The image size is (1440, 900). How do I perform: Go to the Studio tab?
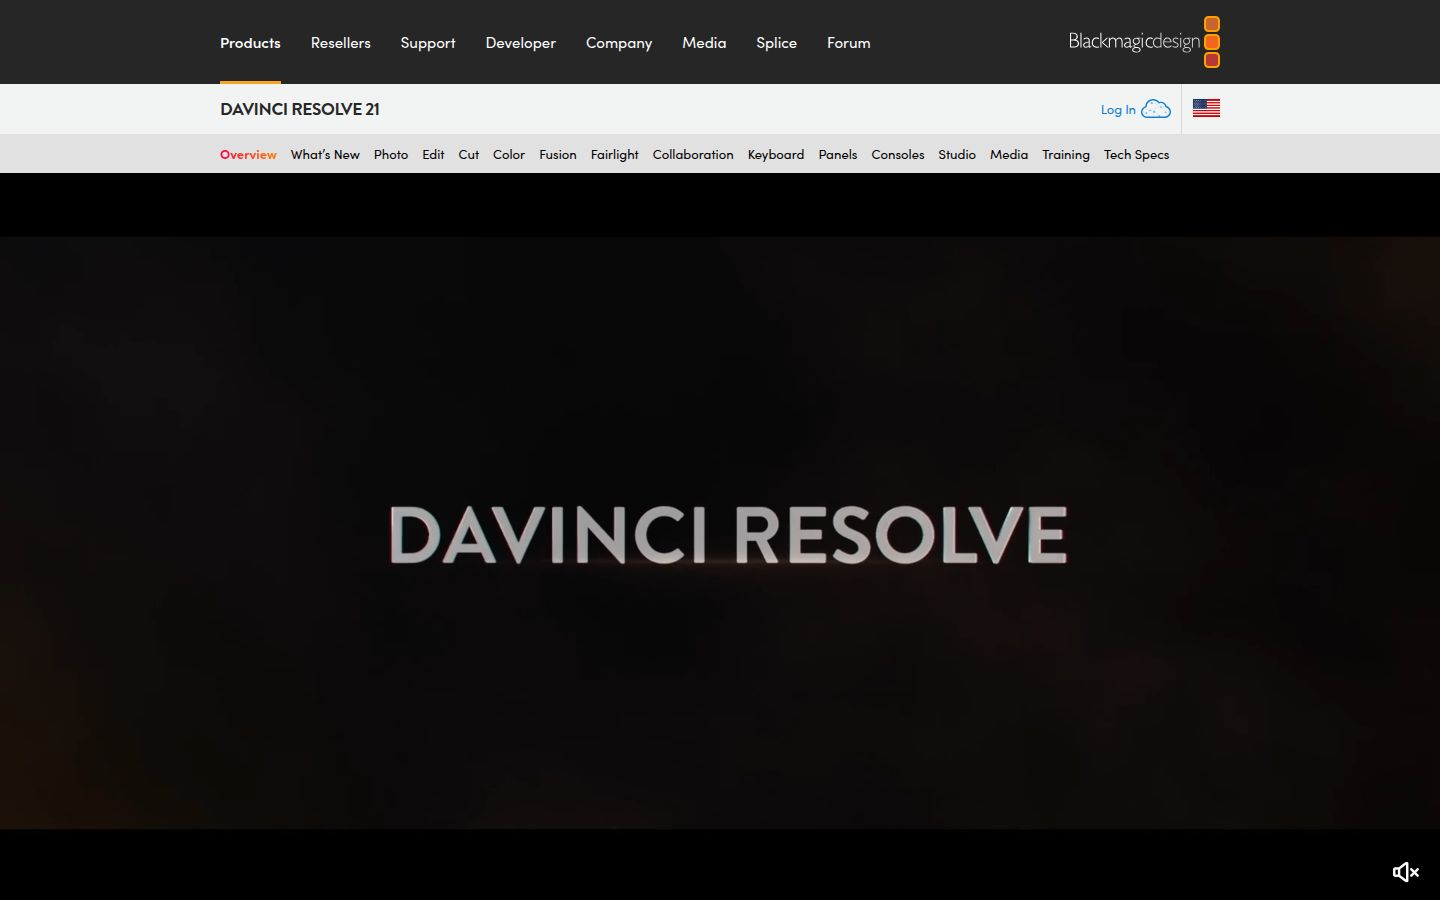(x=957, y=155)
